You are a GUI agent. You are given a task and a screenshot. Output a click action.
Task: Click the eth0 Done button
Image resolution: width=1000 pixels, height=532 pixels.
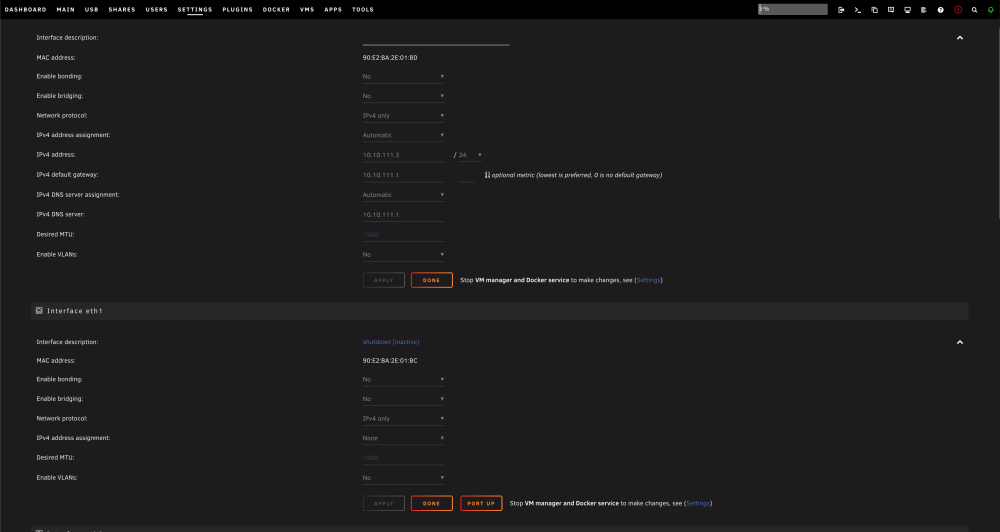[432, 280]
